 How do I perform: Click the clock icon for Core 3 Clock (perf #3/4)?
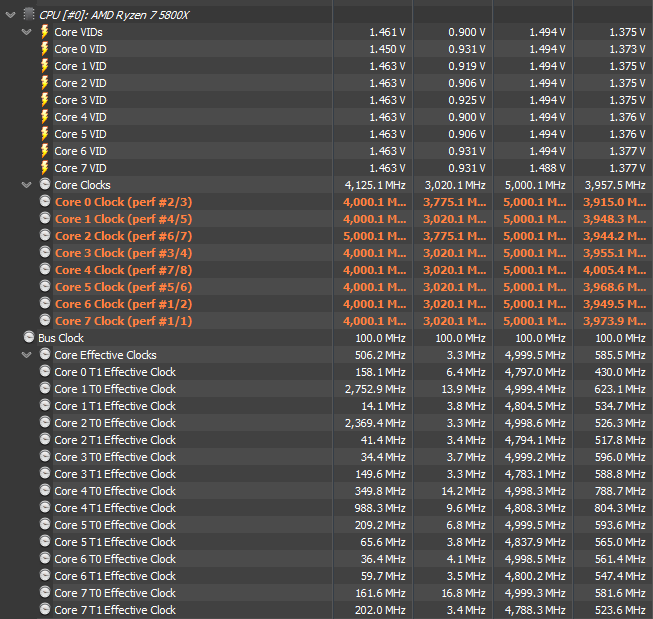(45, 252)
